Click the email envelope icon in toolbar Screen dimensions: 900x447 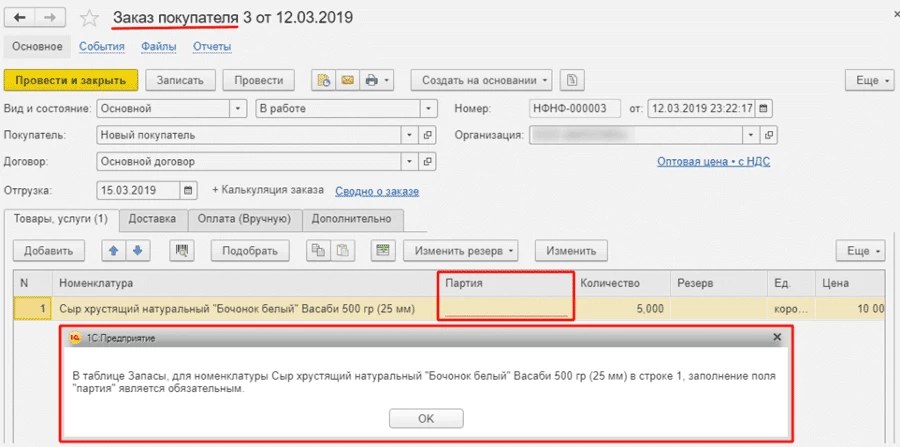346,80
